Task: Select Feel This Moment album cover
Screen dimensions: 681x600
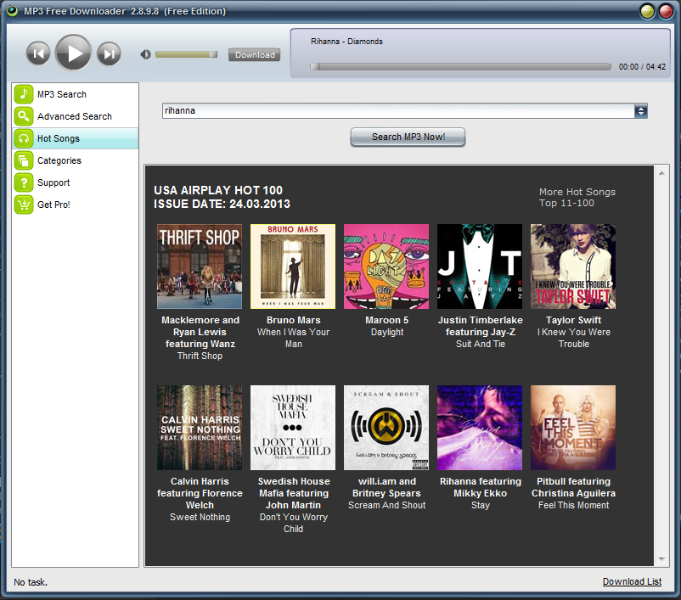Action: click(573, 428)
